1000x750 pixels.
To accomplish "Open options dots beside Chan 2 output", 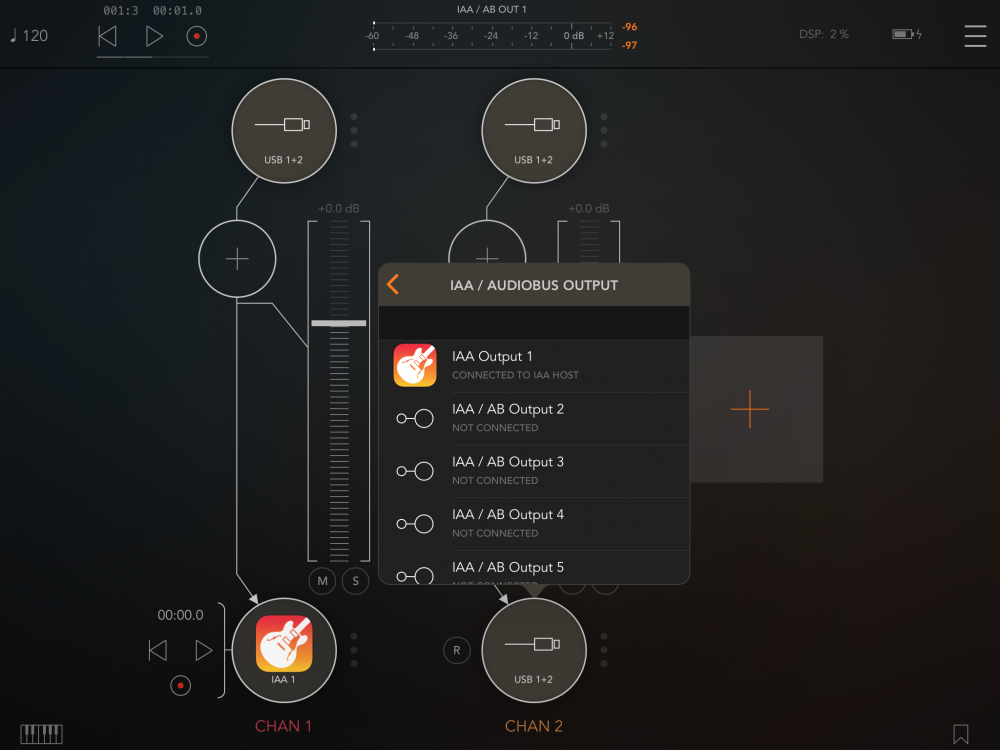I will [604, 650].
